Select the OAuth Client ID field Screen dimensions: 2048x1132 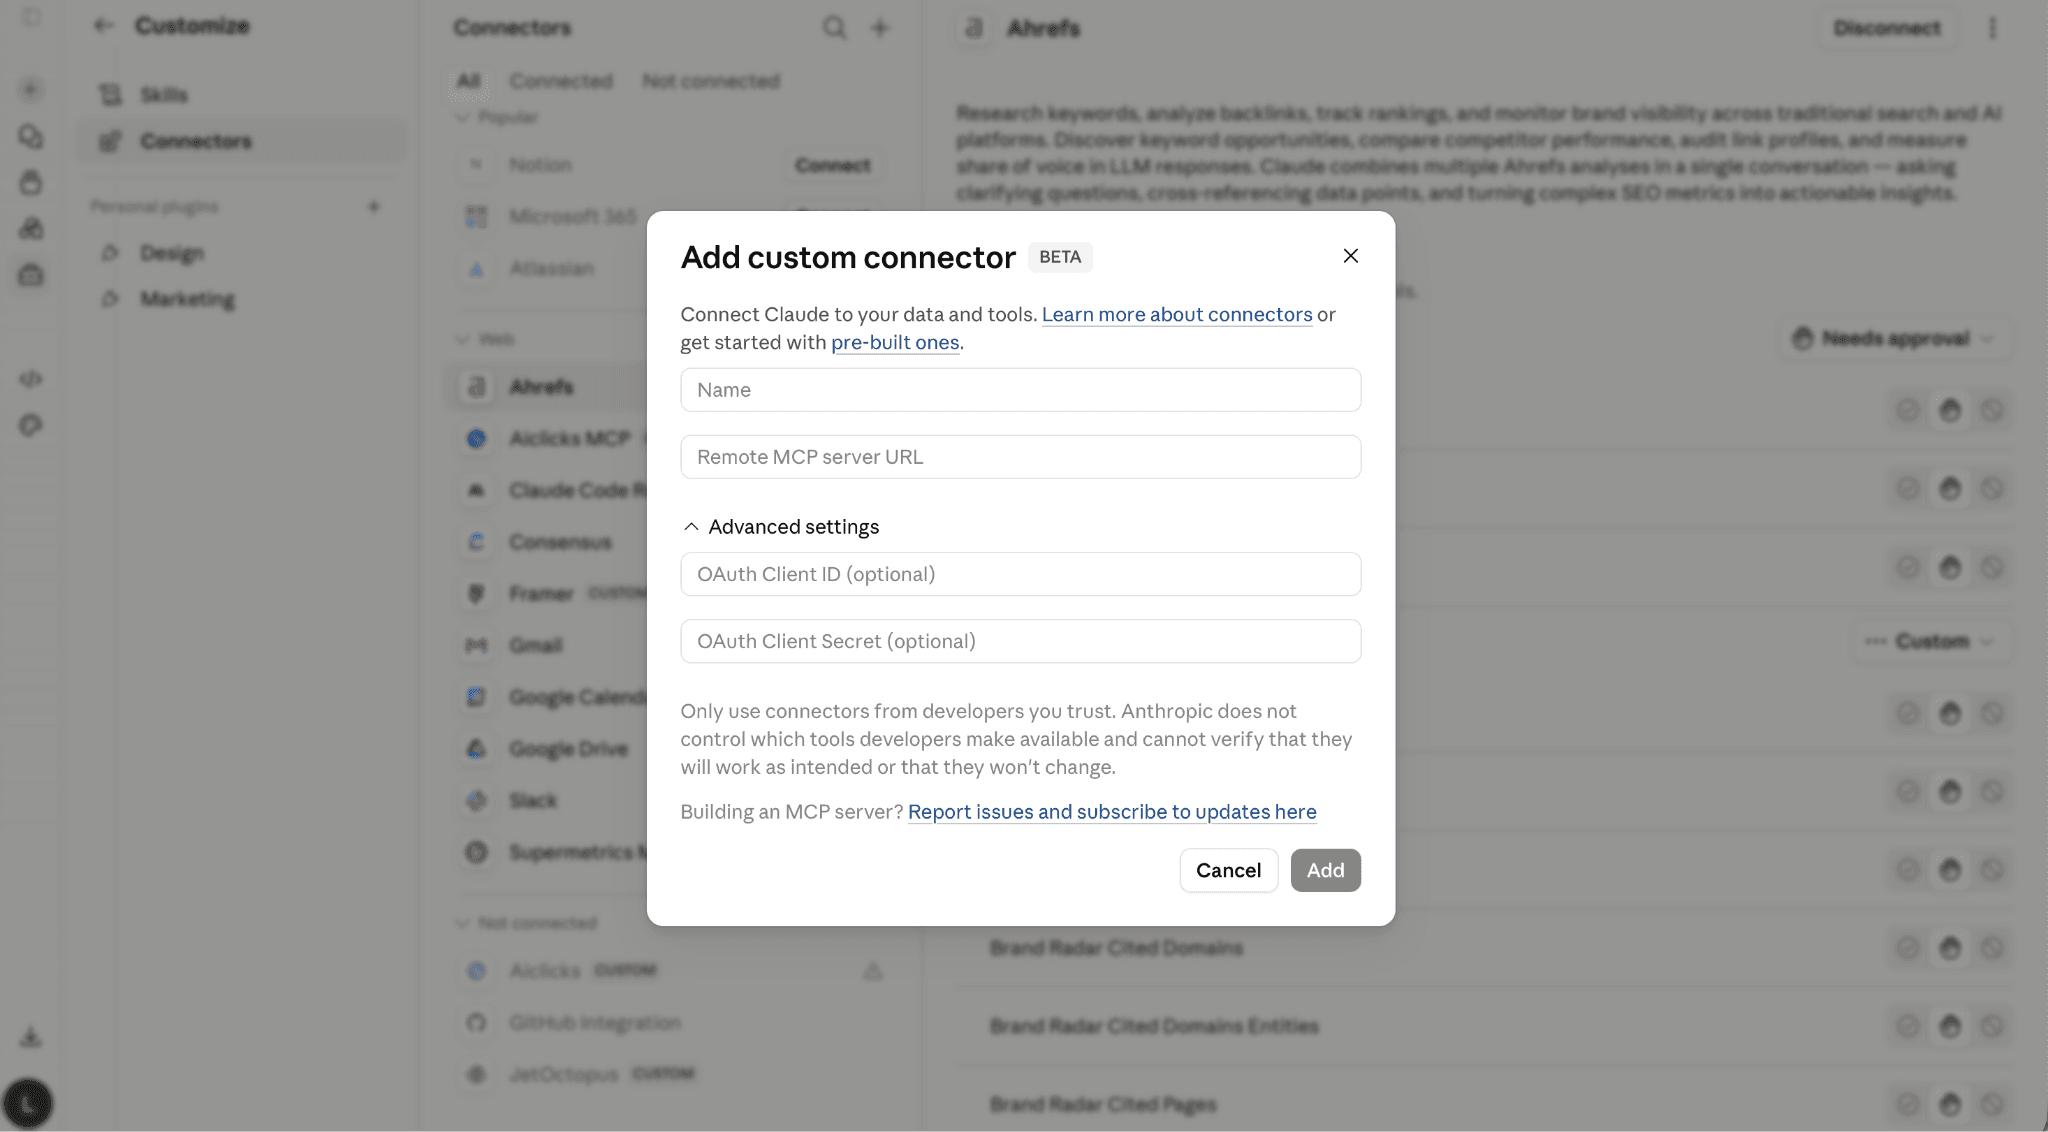(x=1020, y=574)
